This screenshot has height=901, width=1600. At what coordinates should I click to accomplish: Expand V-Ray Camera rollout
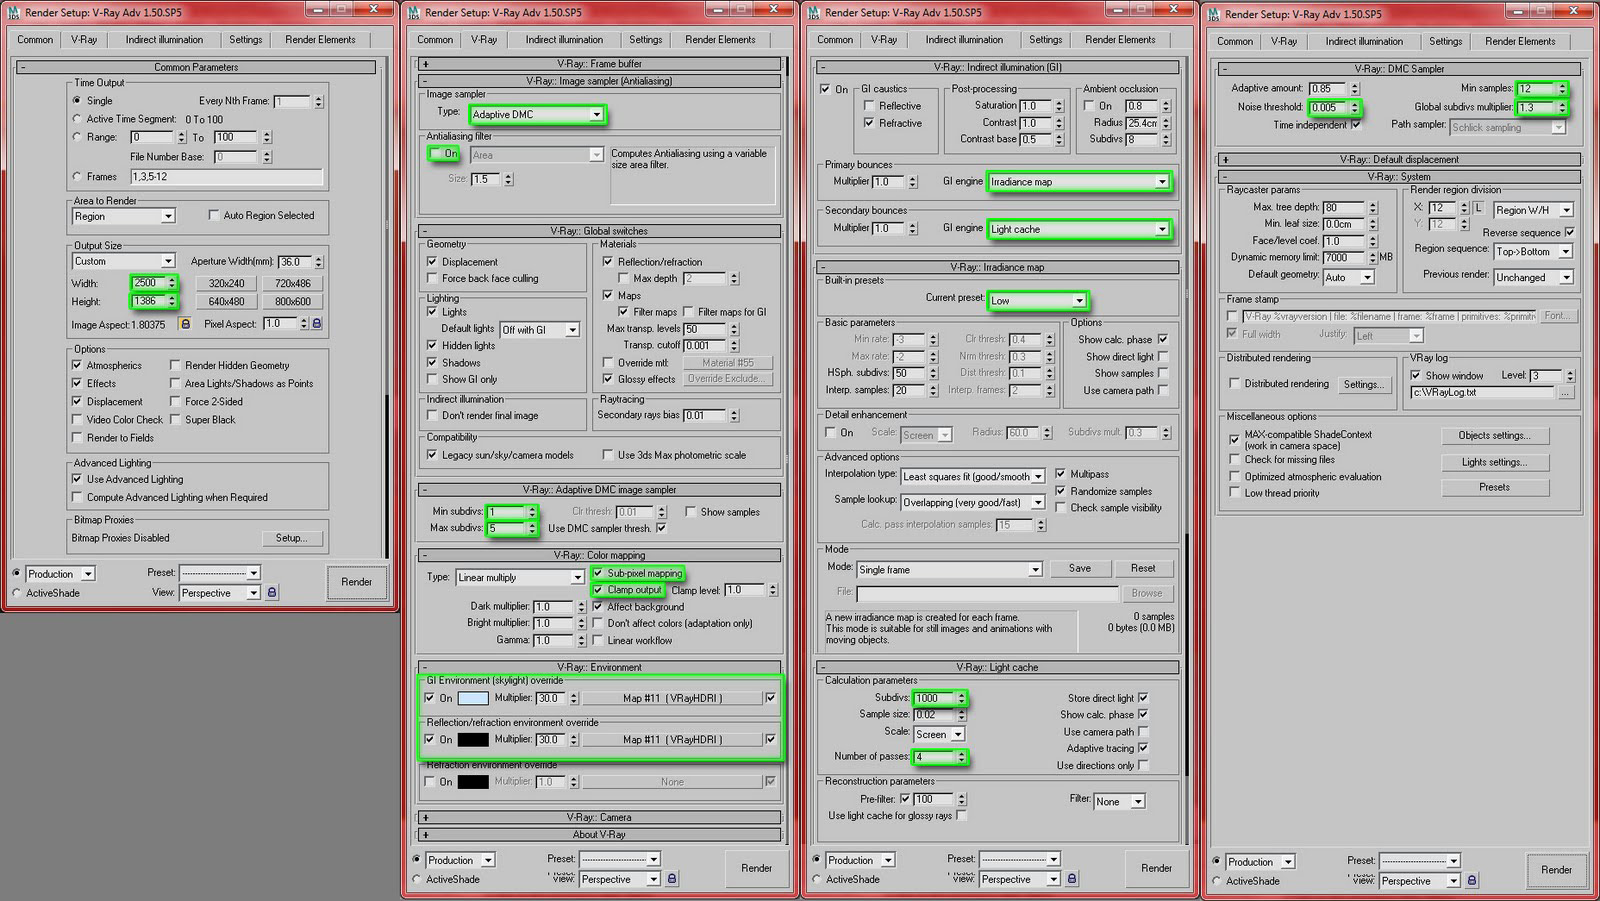tap(600, 817)
